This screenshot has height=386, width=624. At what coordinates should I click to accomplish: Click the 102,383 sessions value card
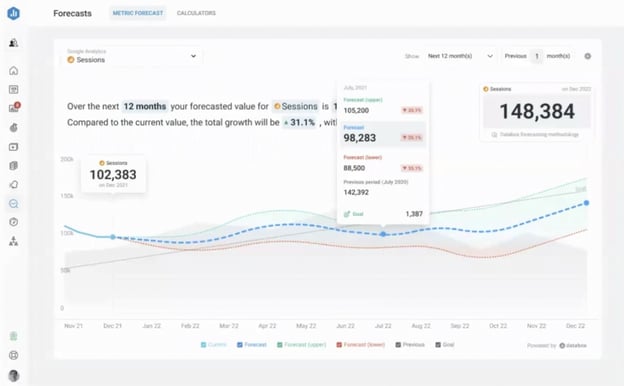[x=113, y=174]
